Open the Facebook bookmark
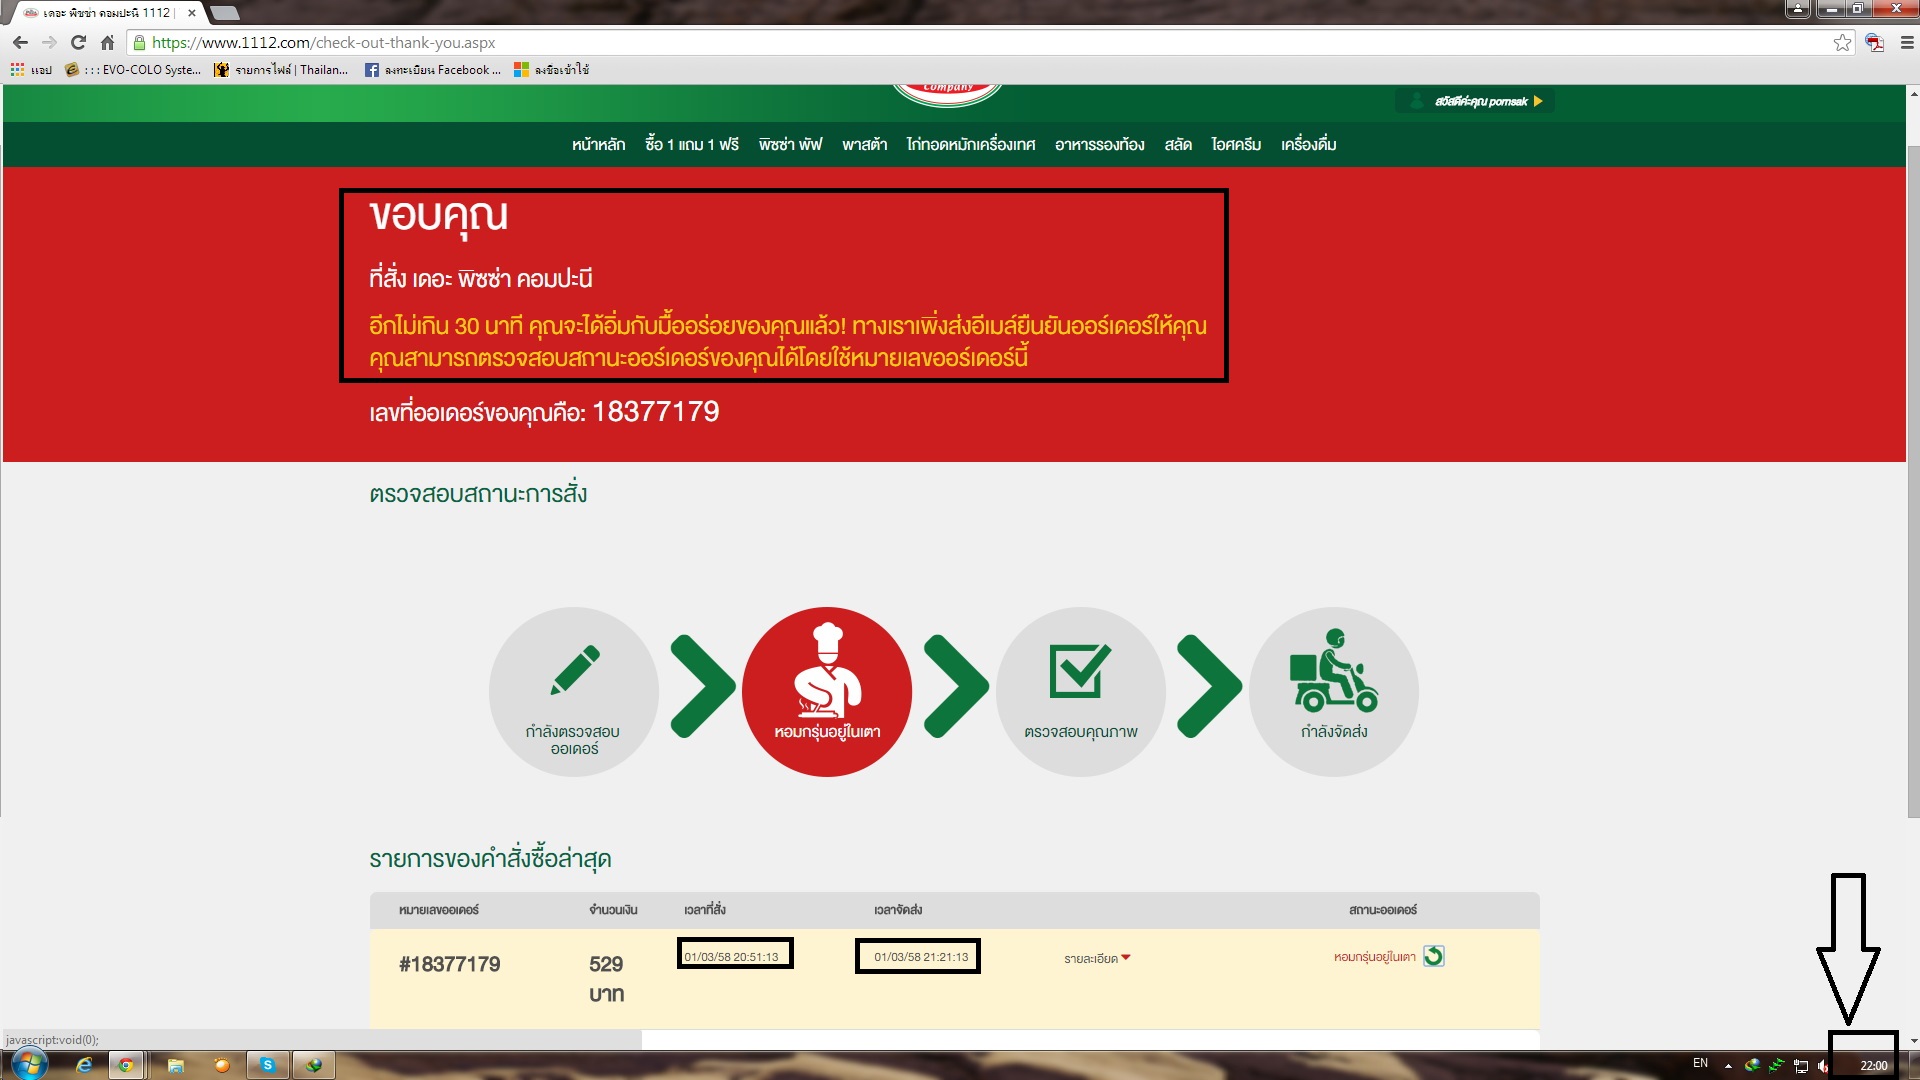This screenshot has width=1920, height=1080. click(x=433, y=70)
